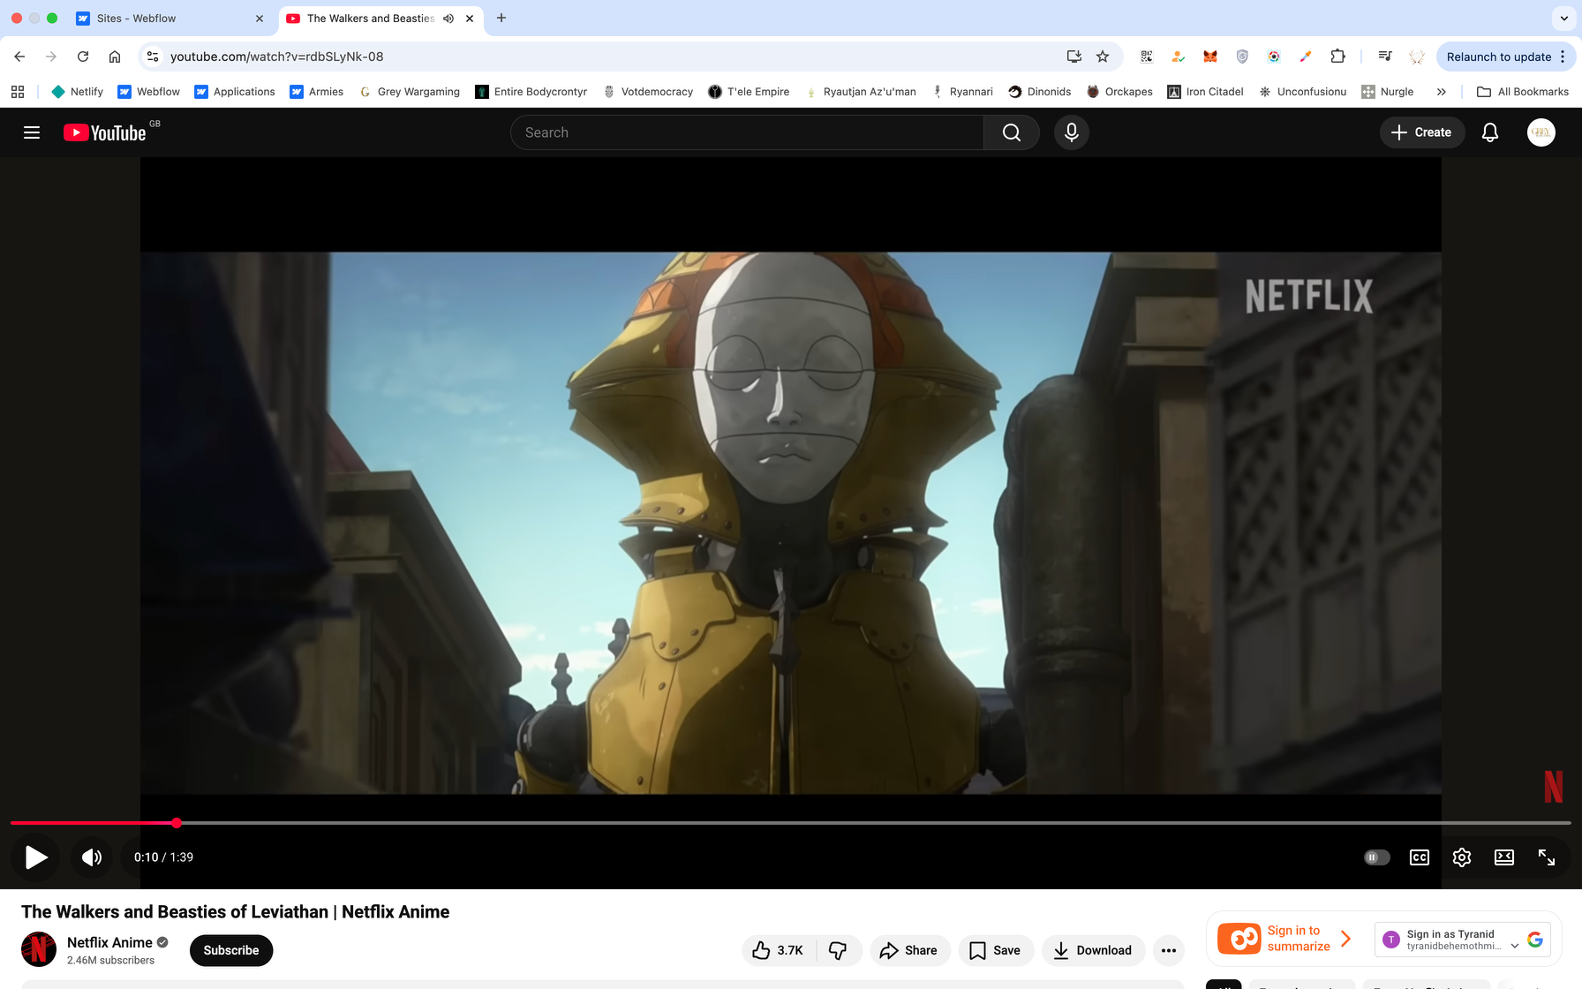Toggle closed captions with the CC button
The height and width of the screenshot is (990, 1582).
coord(1419,857)
